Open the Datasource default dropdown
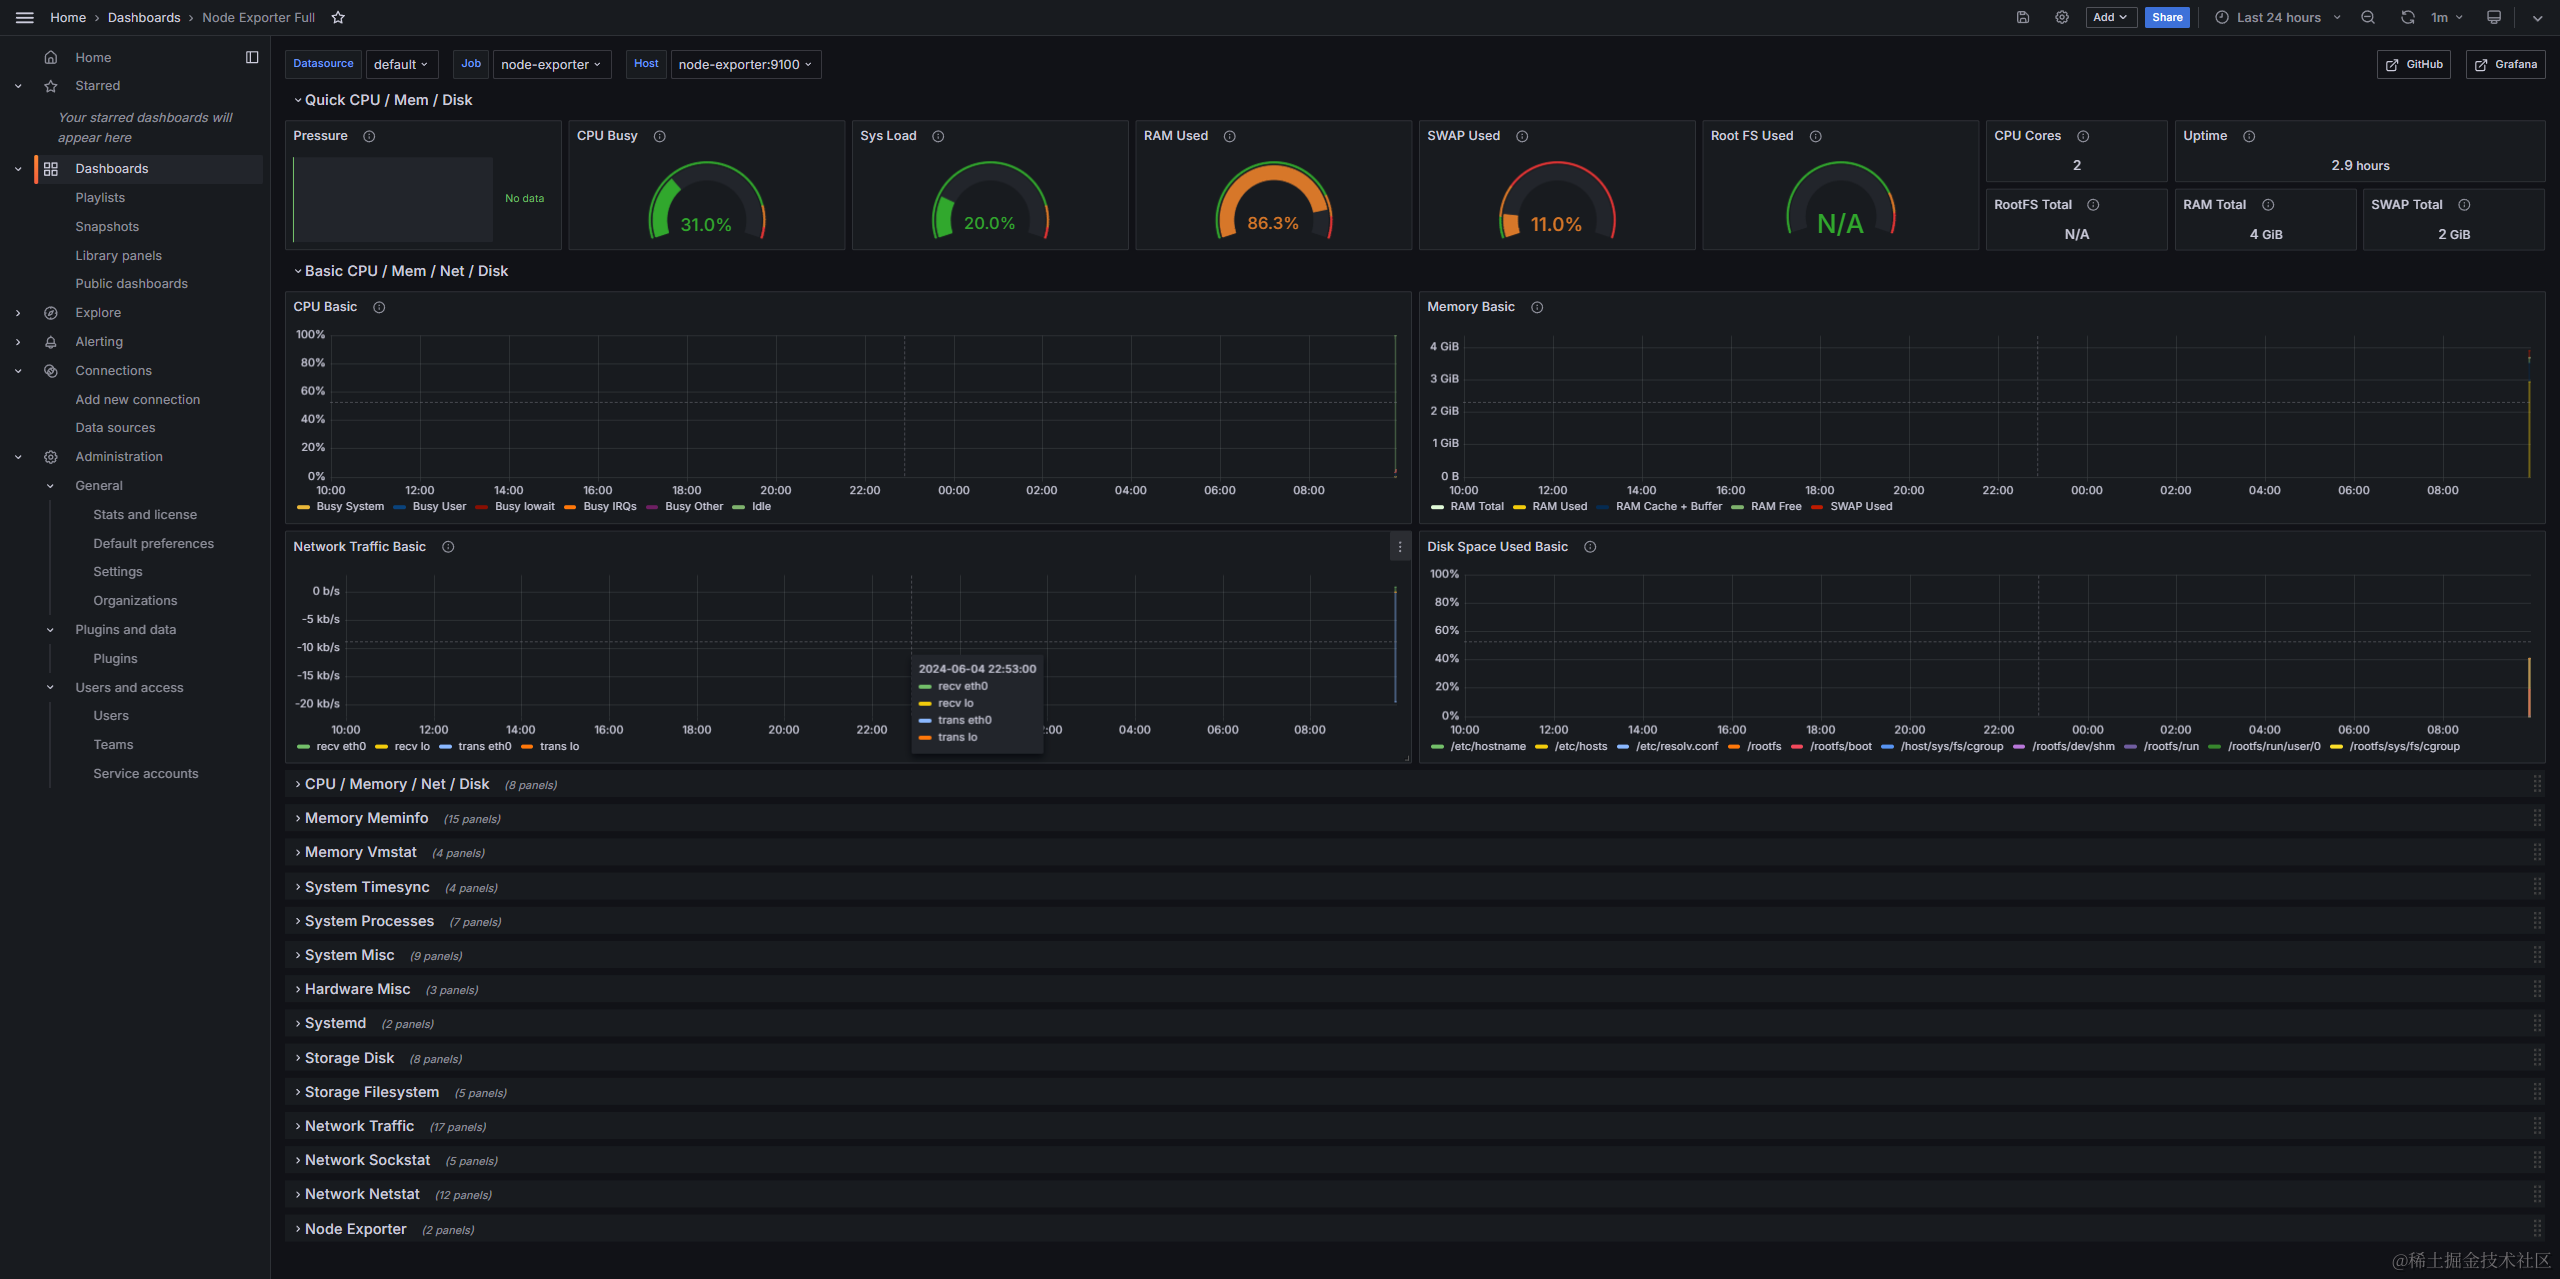The width and height of the screenshot is (2560, 1279). pos(401,64)
